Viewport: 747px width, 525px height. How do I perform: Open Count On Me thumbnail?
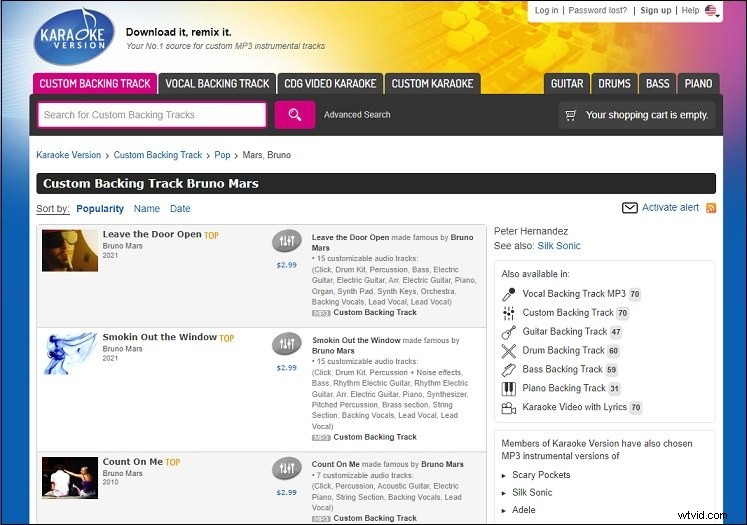(70, 478)
